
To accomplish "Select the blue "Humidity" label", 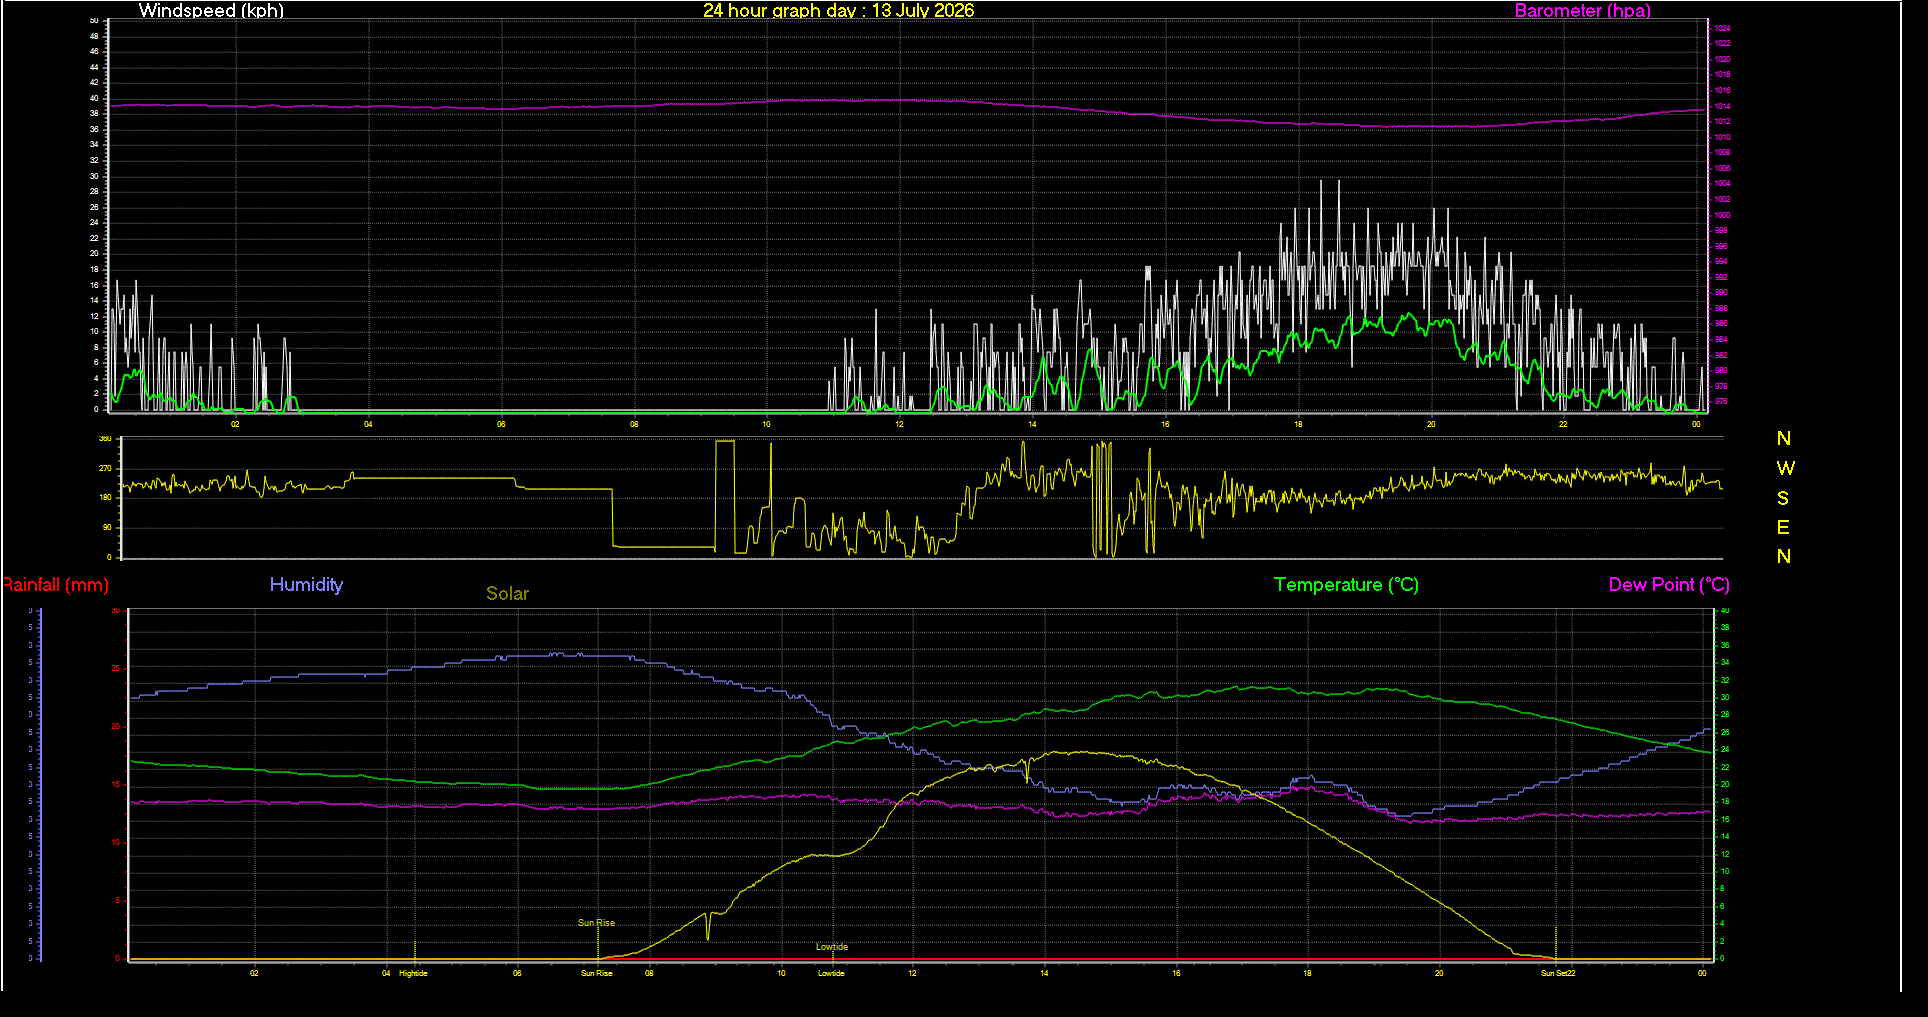I will 306,585.
